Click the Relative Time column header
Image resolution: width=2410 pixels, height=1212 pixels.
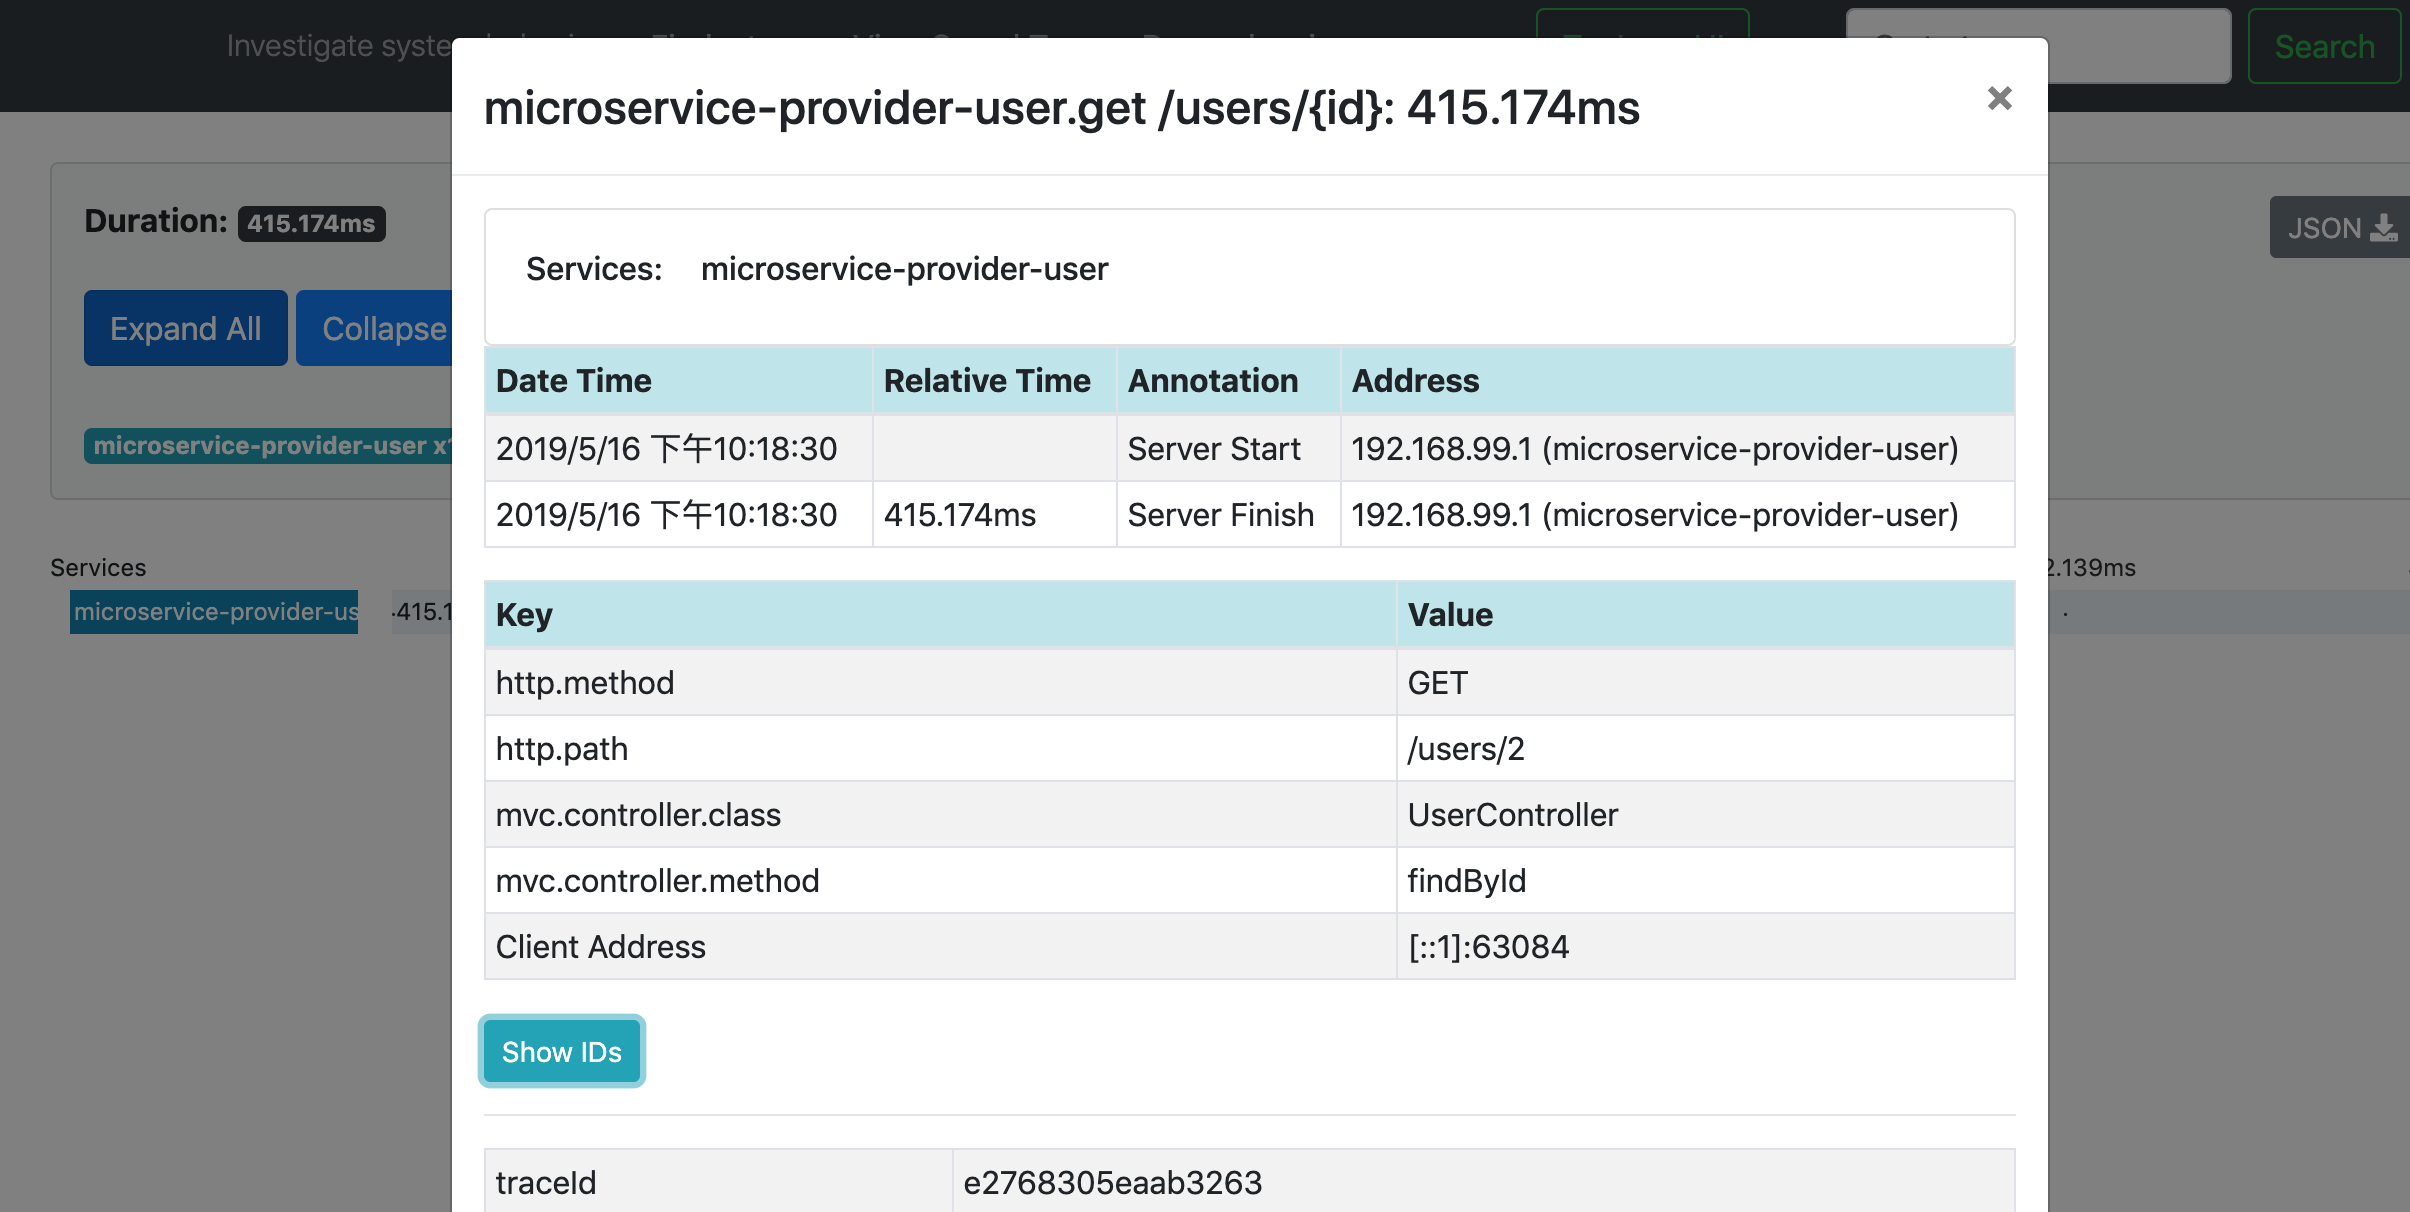click(987, 381)
